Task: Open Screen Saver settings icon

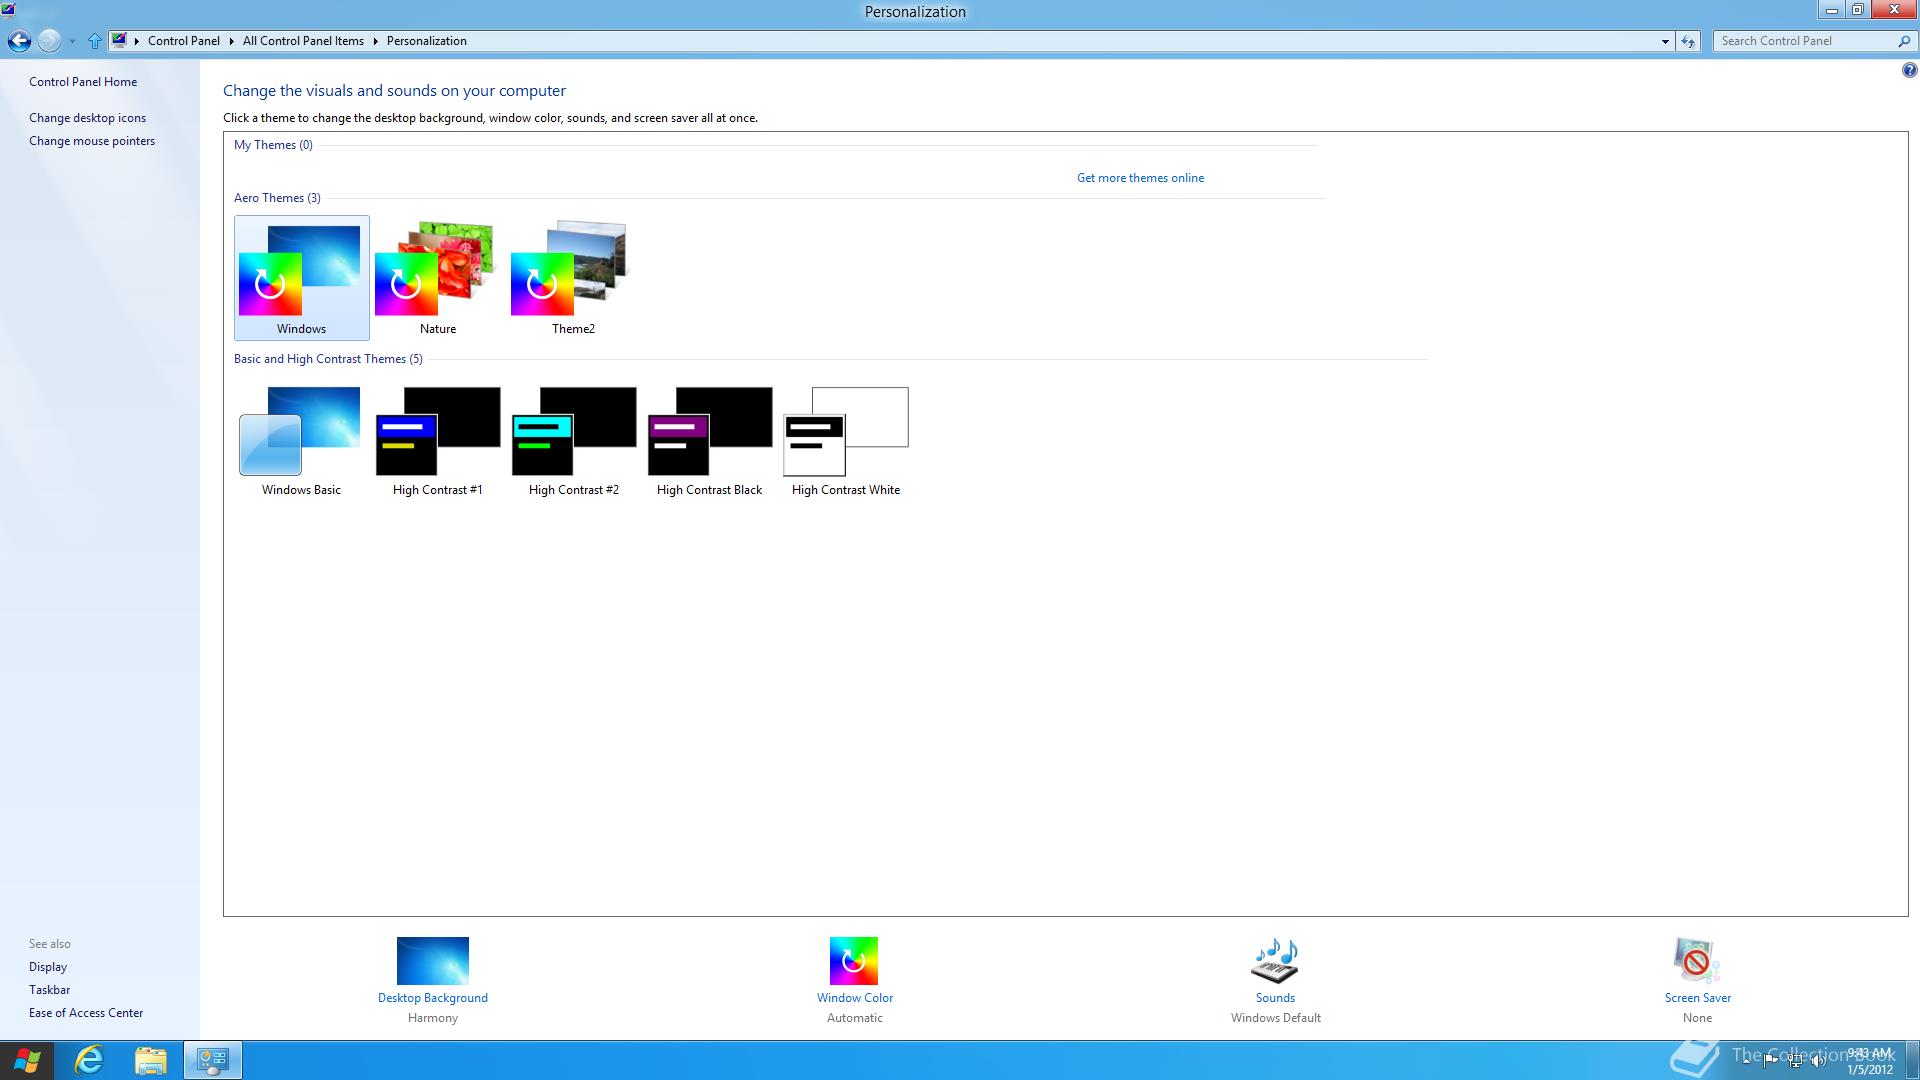Action: (x=1696, y=961)
